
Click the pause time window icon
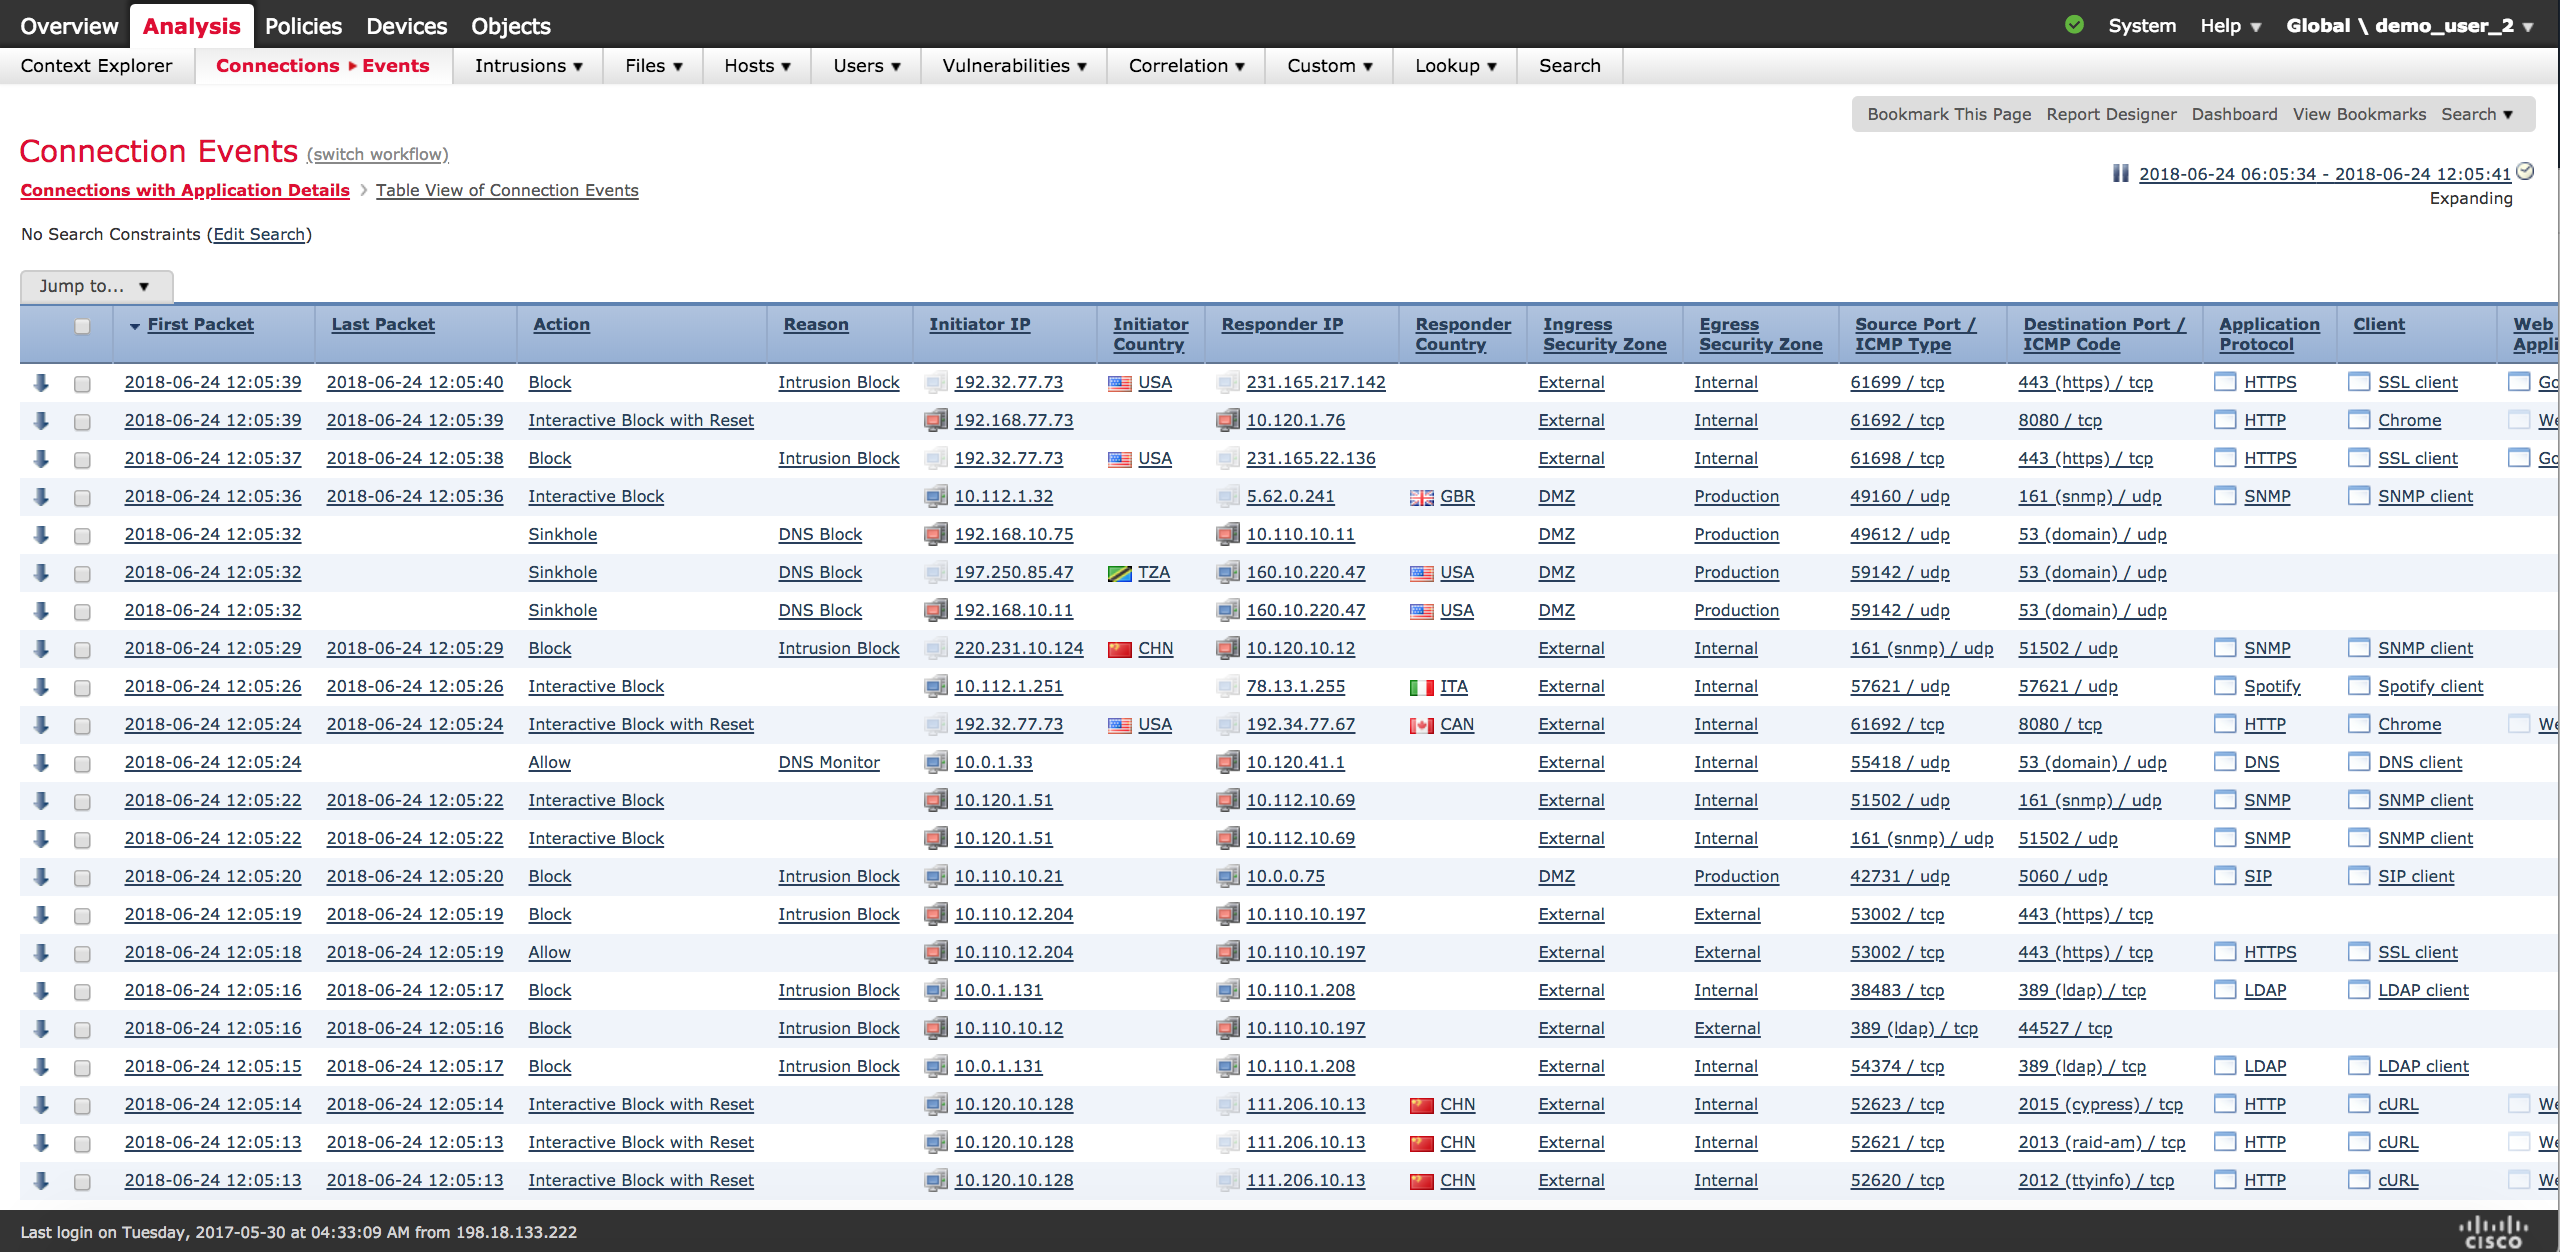tap(2120, 173)
